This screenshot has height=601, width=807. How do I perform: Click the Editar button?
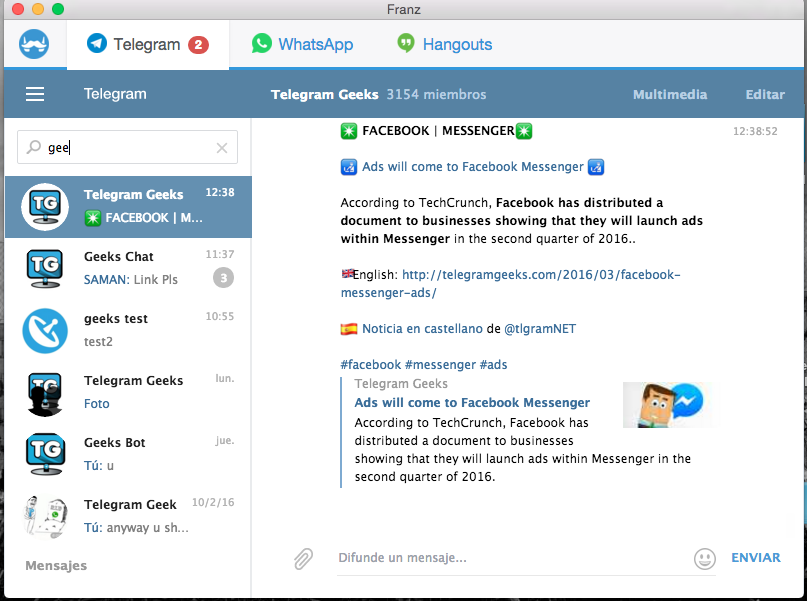(765, 95)
